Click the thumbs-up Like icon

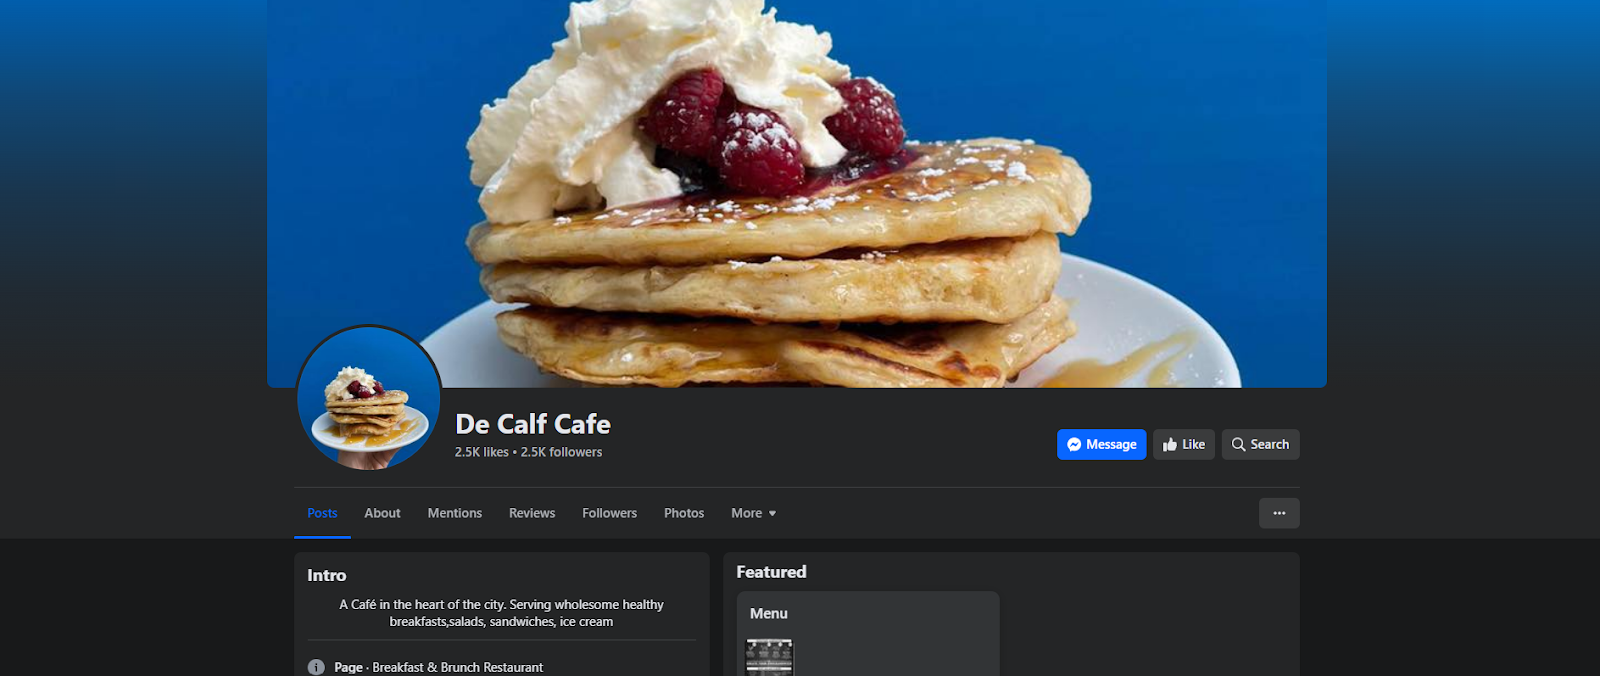[1170, 445]
